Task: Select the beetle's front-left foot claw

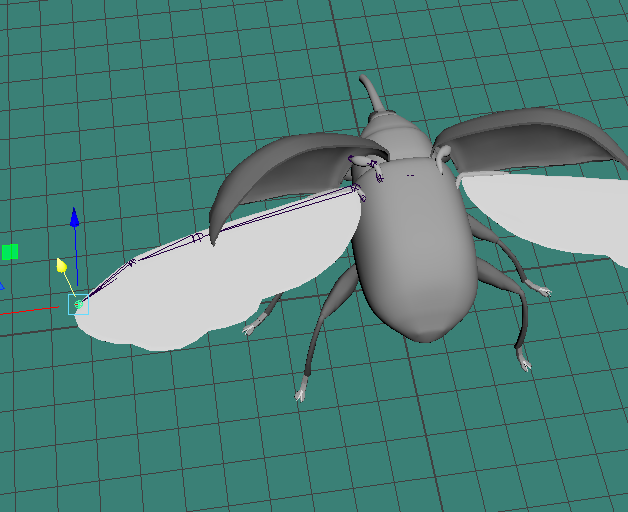Action: pos(301,391)
